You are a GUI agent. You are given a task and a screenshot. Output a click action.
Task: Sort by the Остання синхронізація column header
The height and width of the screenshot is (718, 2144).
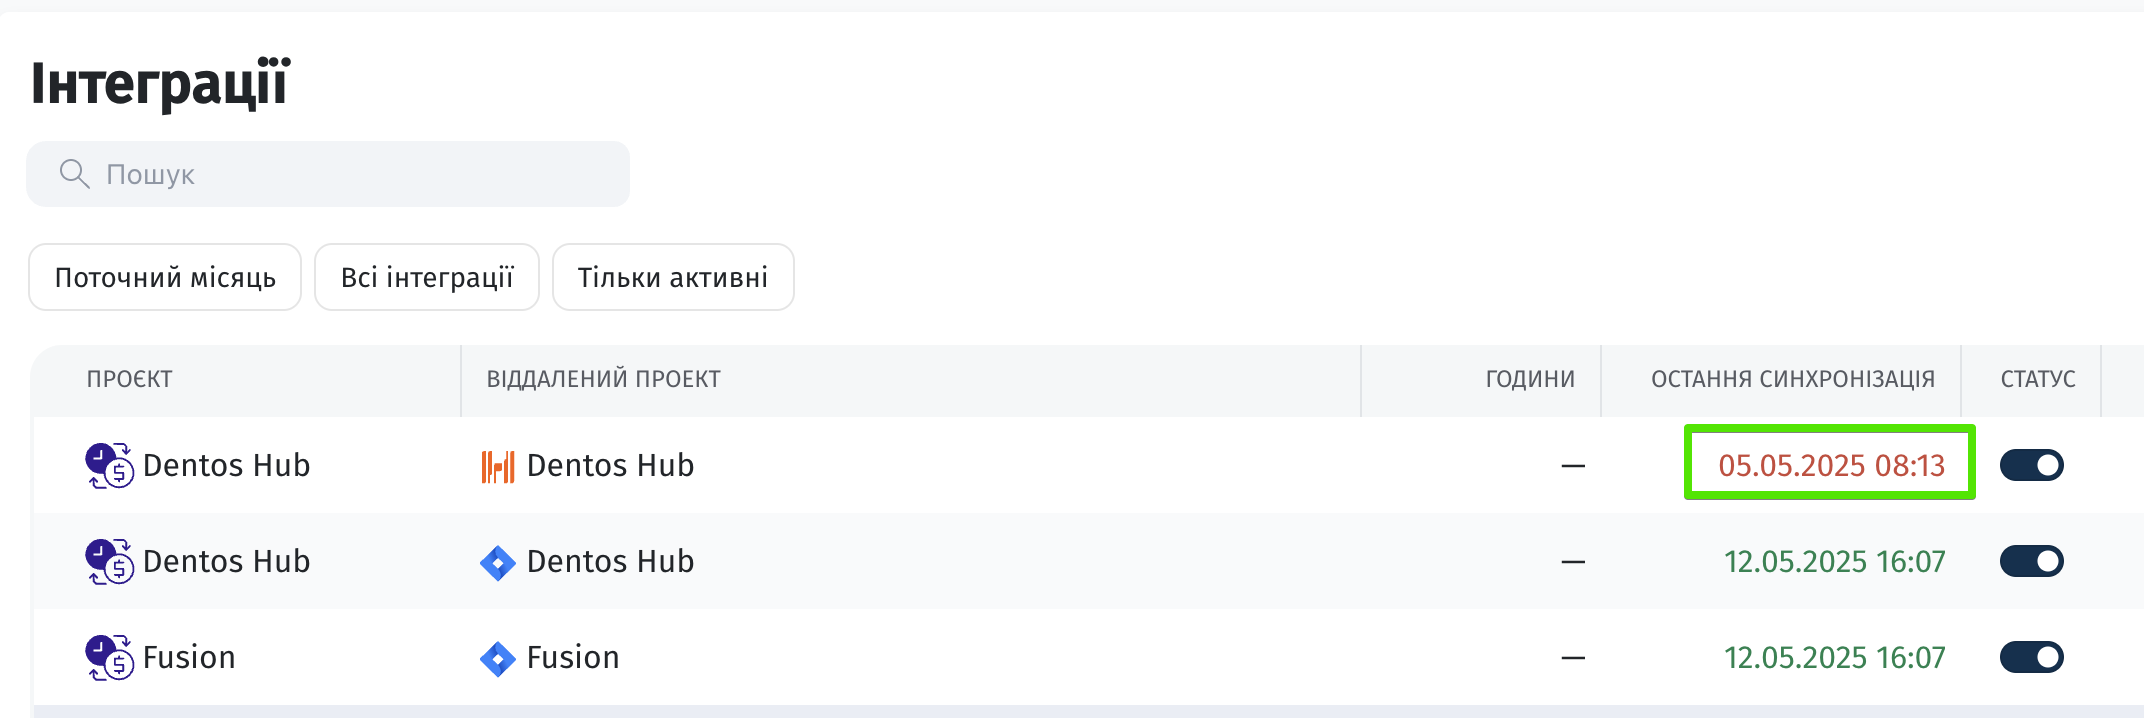click(x=1793, y=379)
